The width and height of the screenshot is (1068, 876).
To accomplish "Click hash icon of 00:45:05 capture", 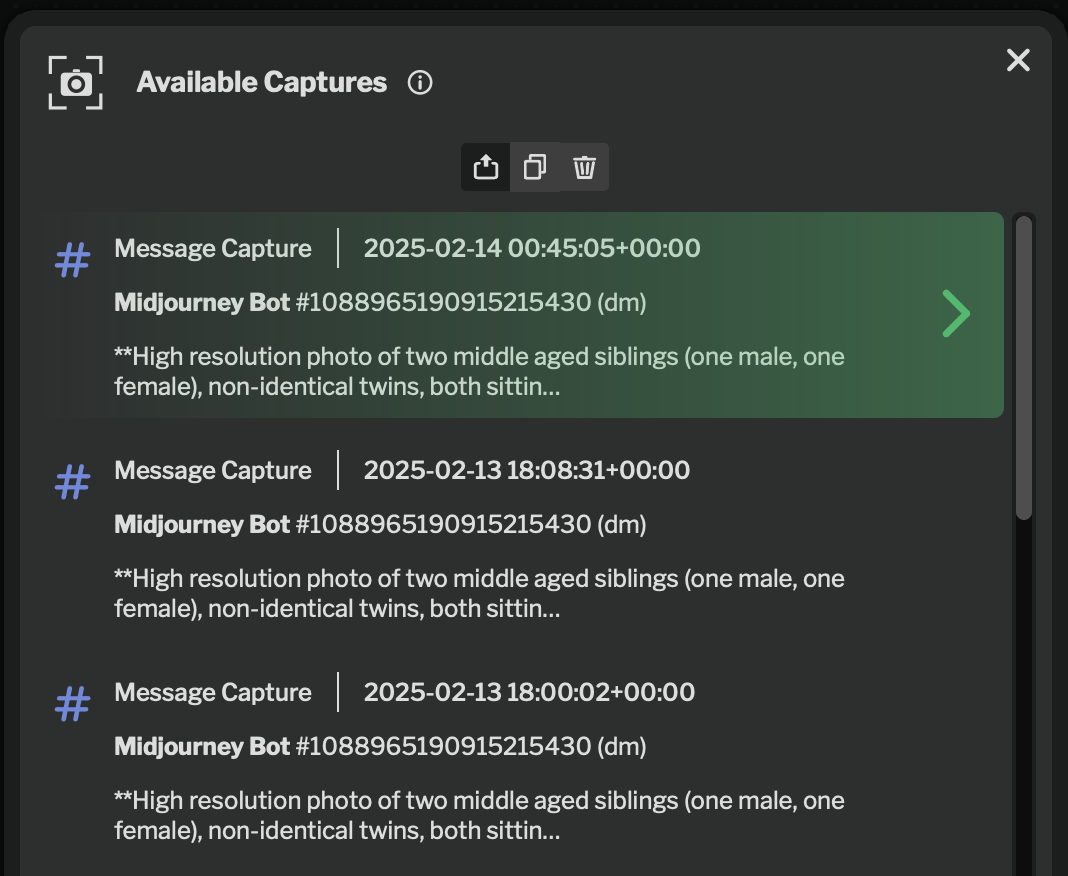I will 72,260.
